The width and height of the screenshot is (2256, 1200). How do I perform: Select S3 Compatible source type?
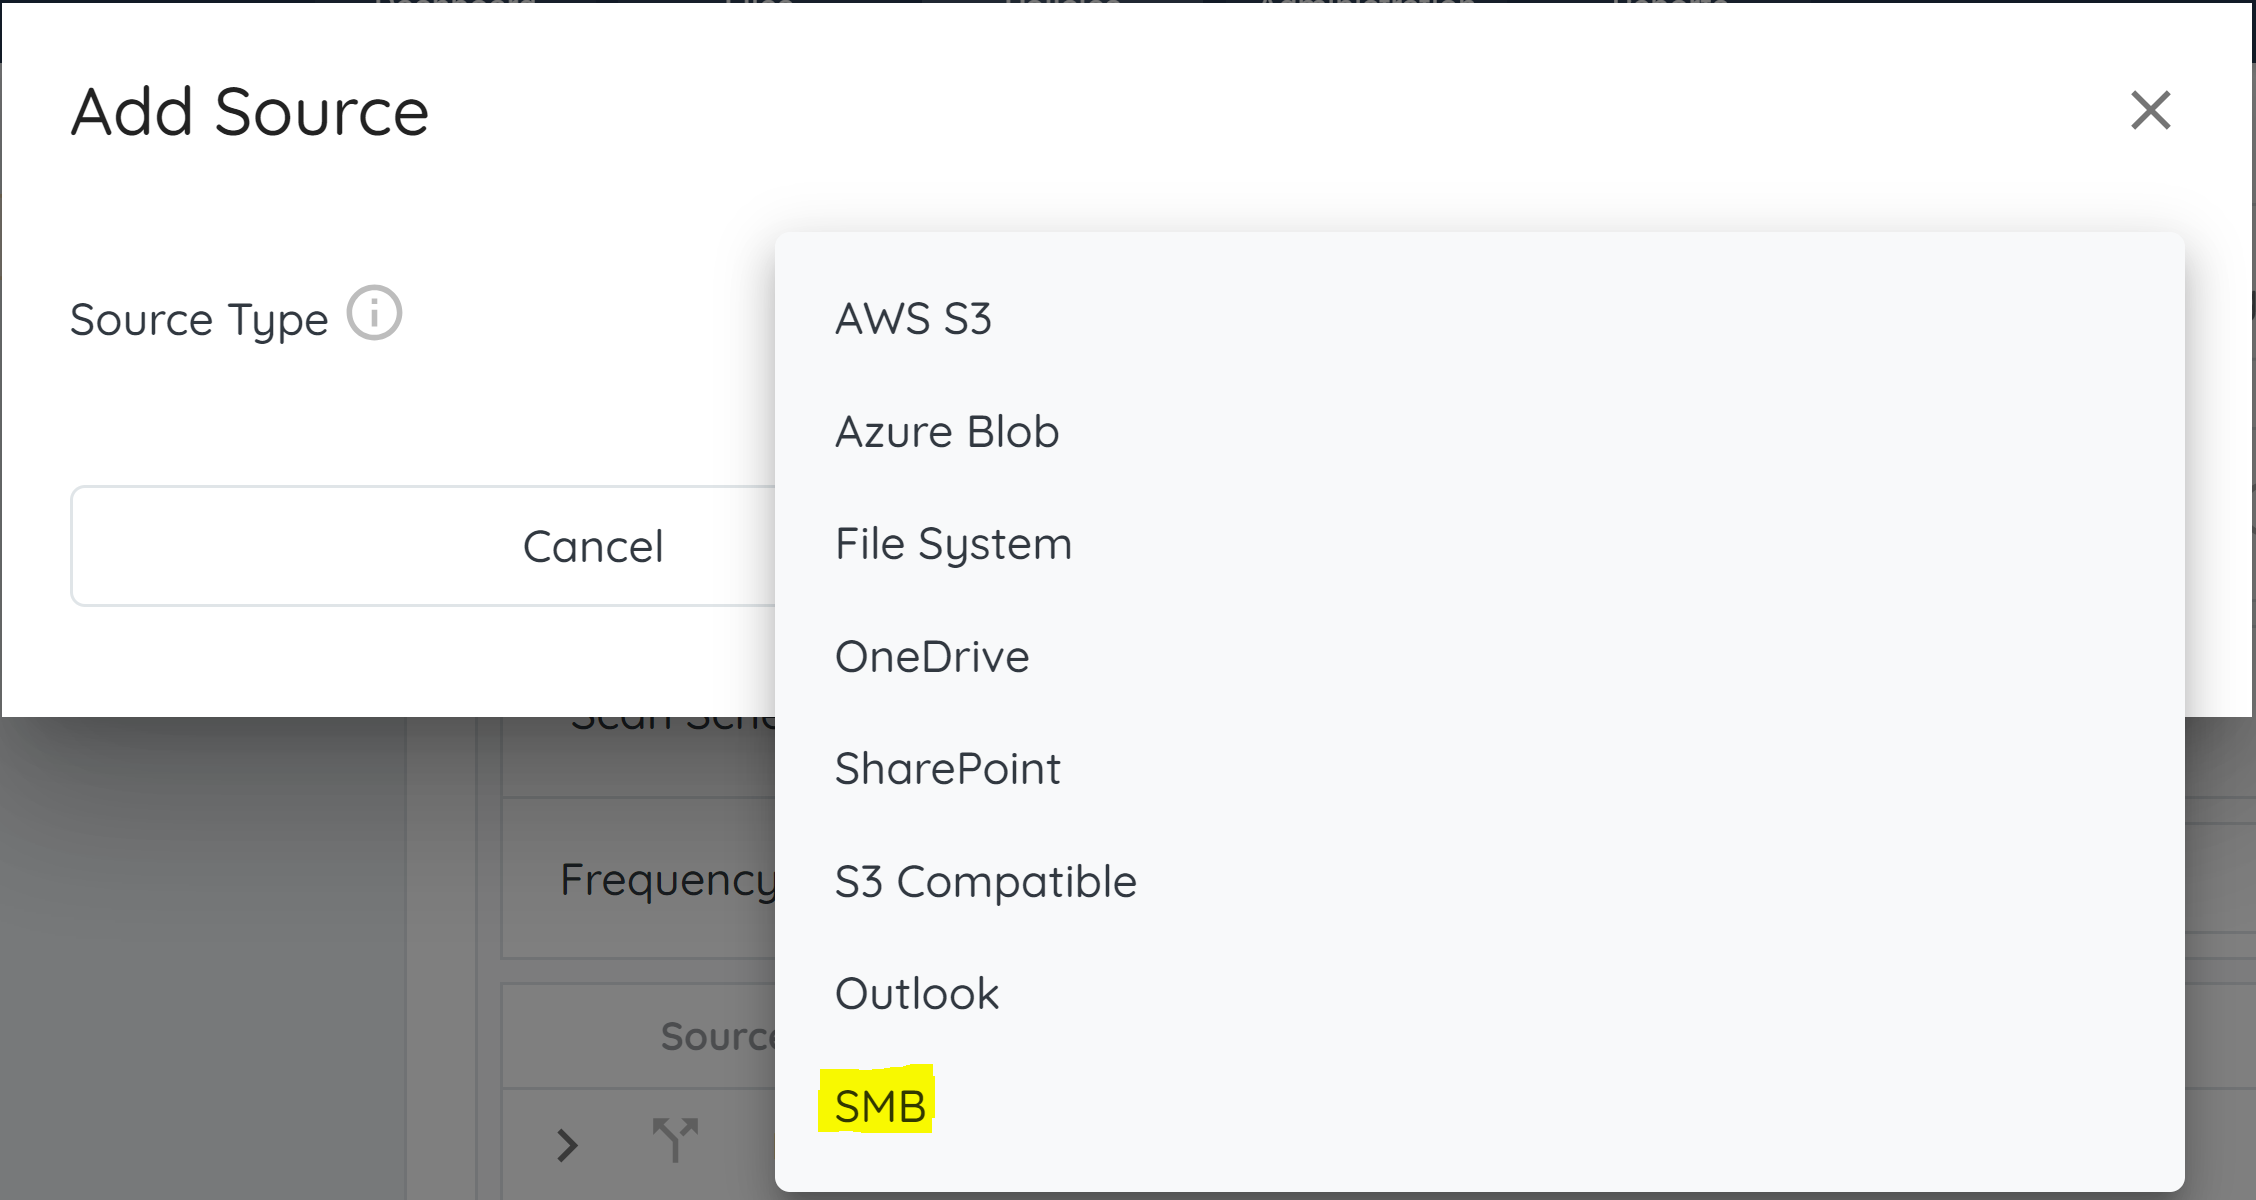pyautogui.click(x=985, y=882)
